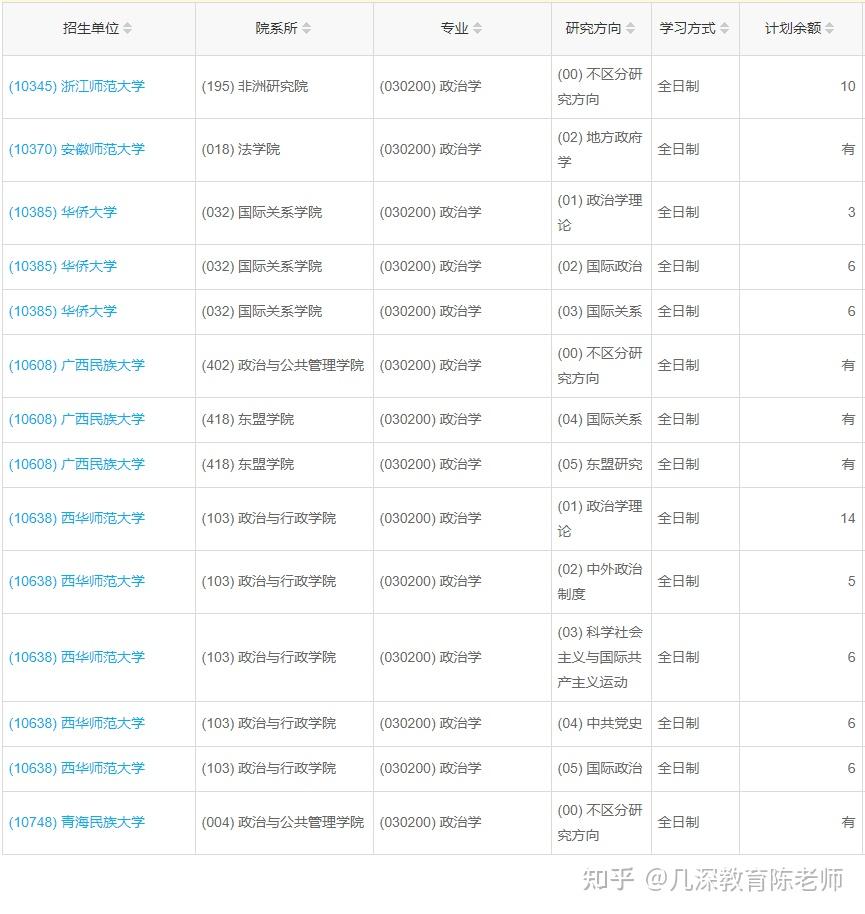
Task: Sort table by 院系所 column arrows
Action: pyautogui.click(x=306, y=28)
